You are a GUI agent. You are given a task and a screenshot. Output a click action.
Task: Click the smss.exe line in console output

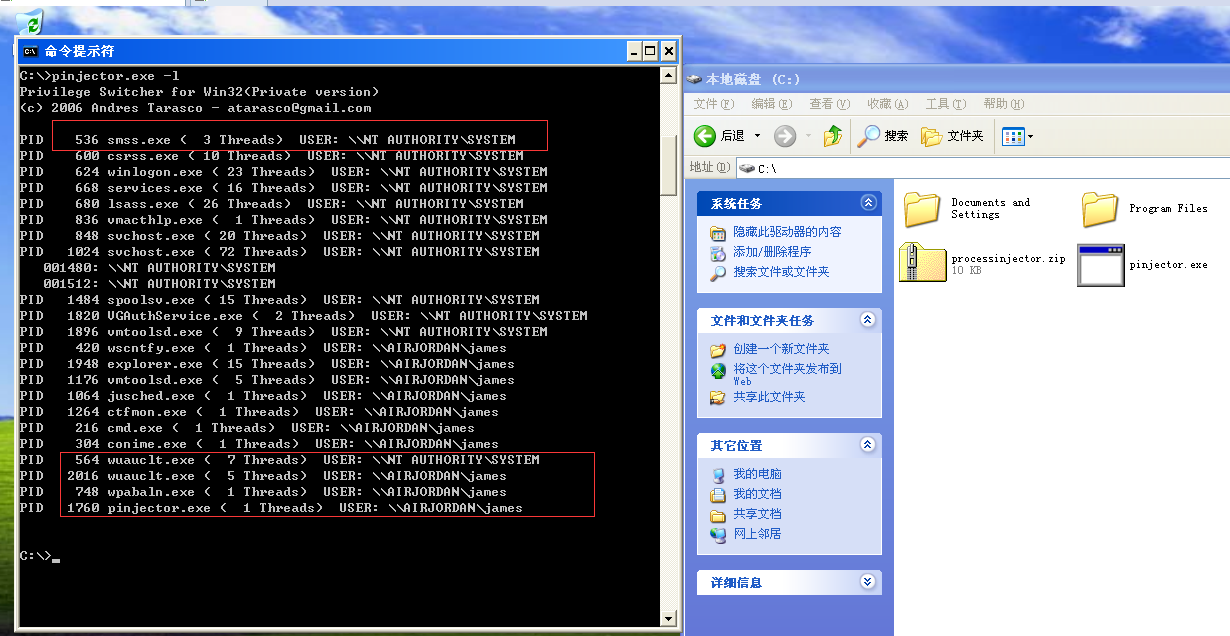click(268, 140)
